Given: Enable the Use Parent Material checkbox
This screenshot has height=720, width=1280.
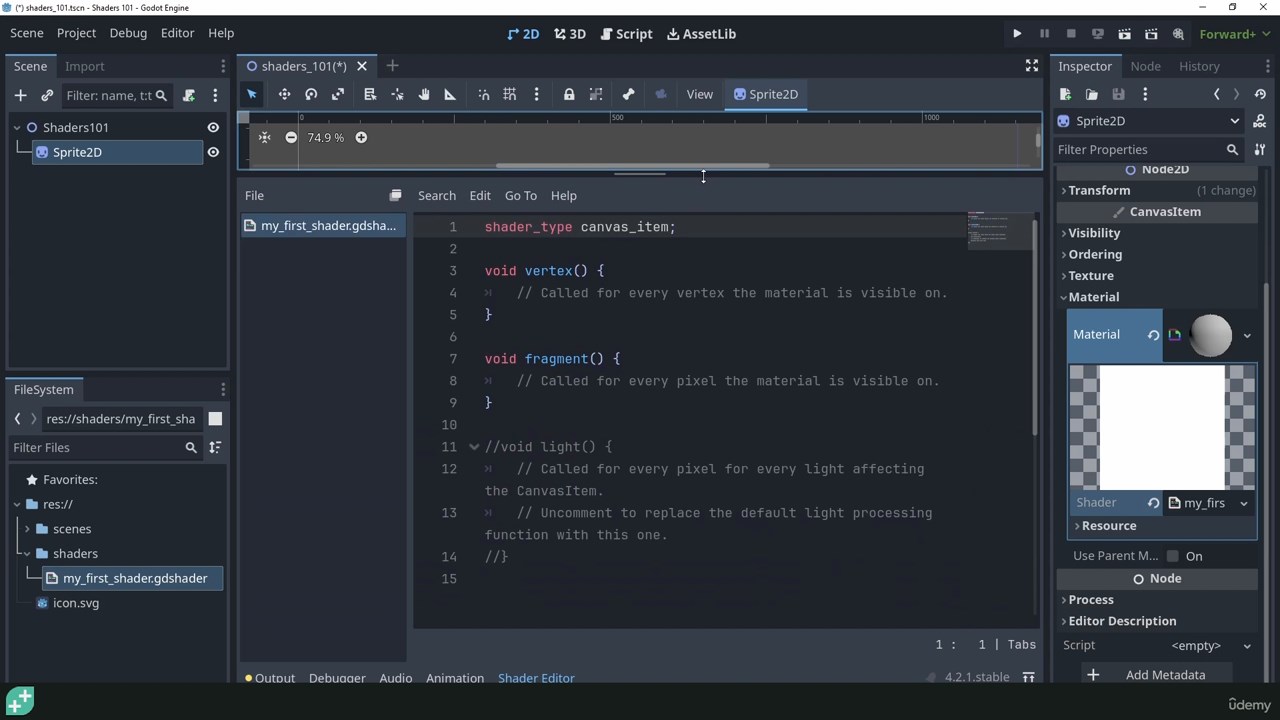Looking at the screenshot, I should click(1173, 556).
